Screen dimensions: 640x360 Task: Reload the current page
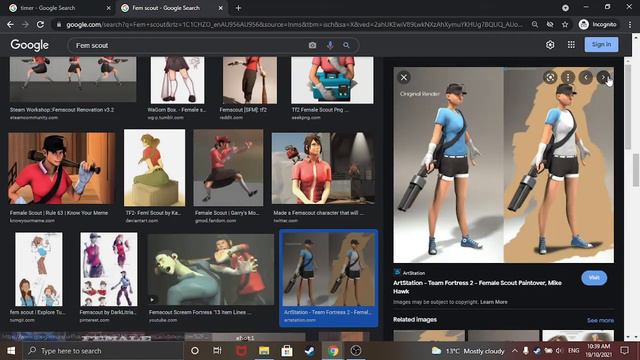click(40, 24)
